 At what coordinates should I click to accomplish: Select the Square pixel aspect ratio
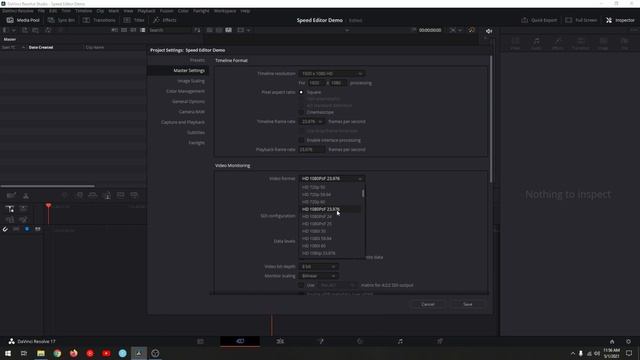tap(301, 92)
